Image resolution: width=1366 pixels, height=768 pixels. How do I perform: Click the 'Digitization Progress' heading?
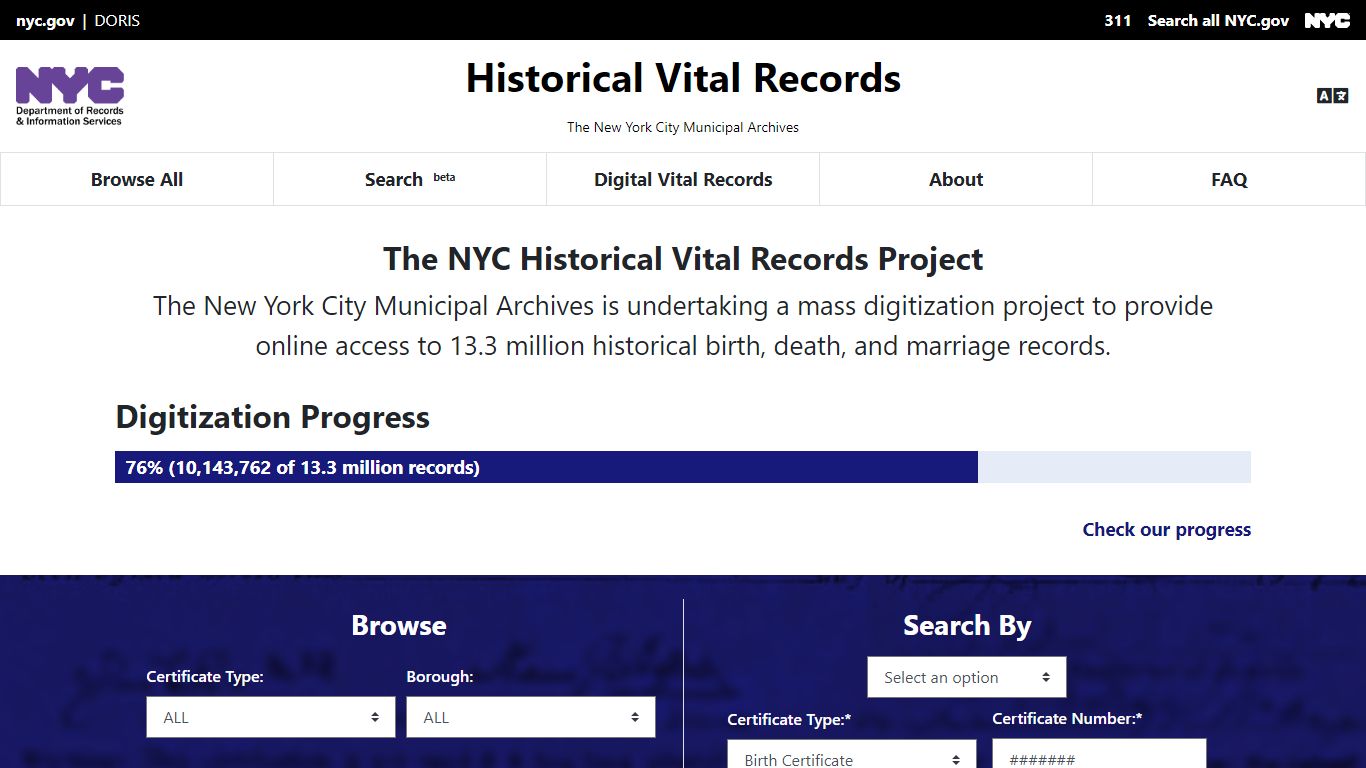273,417
